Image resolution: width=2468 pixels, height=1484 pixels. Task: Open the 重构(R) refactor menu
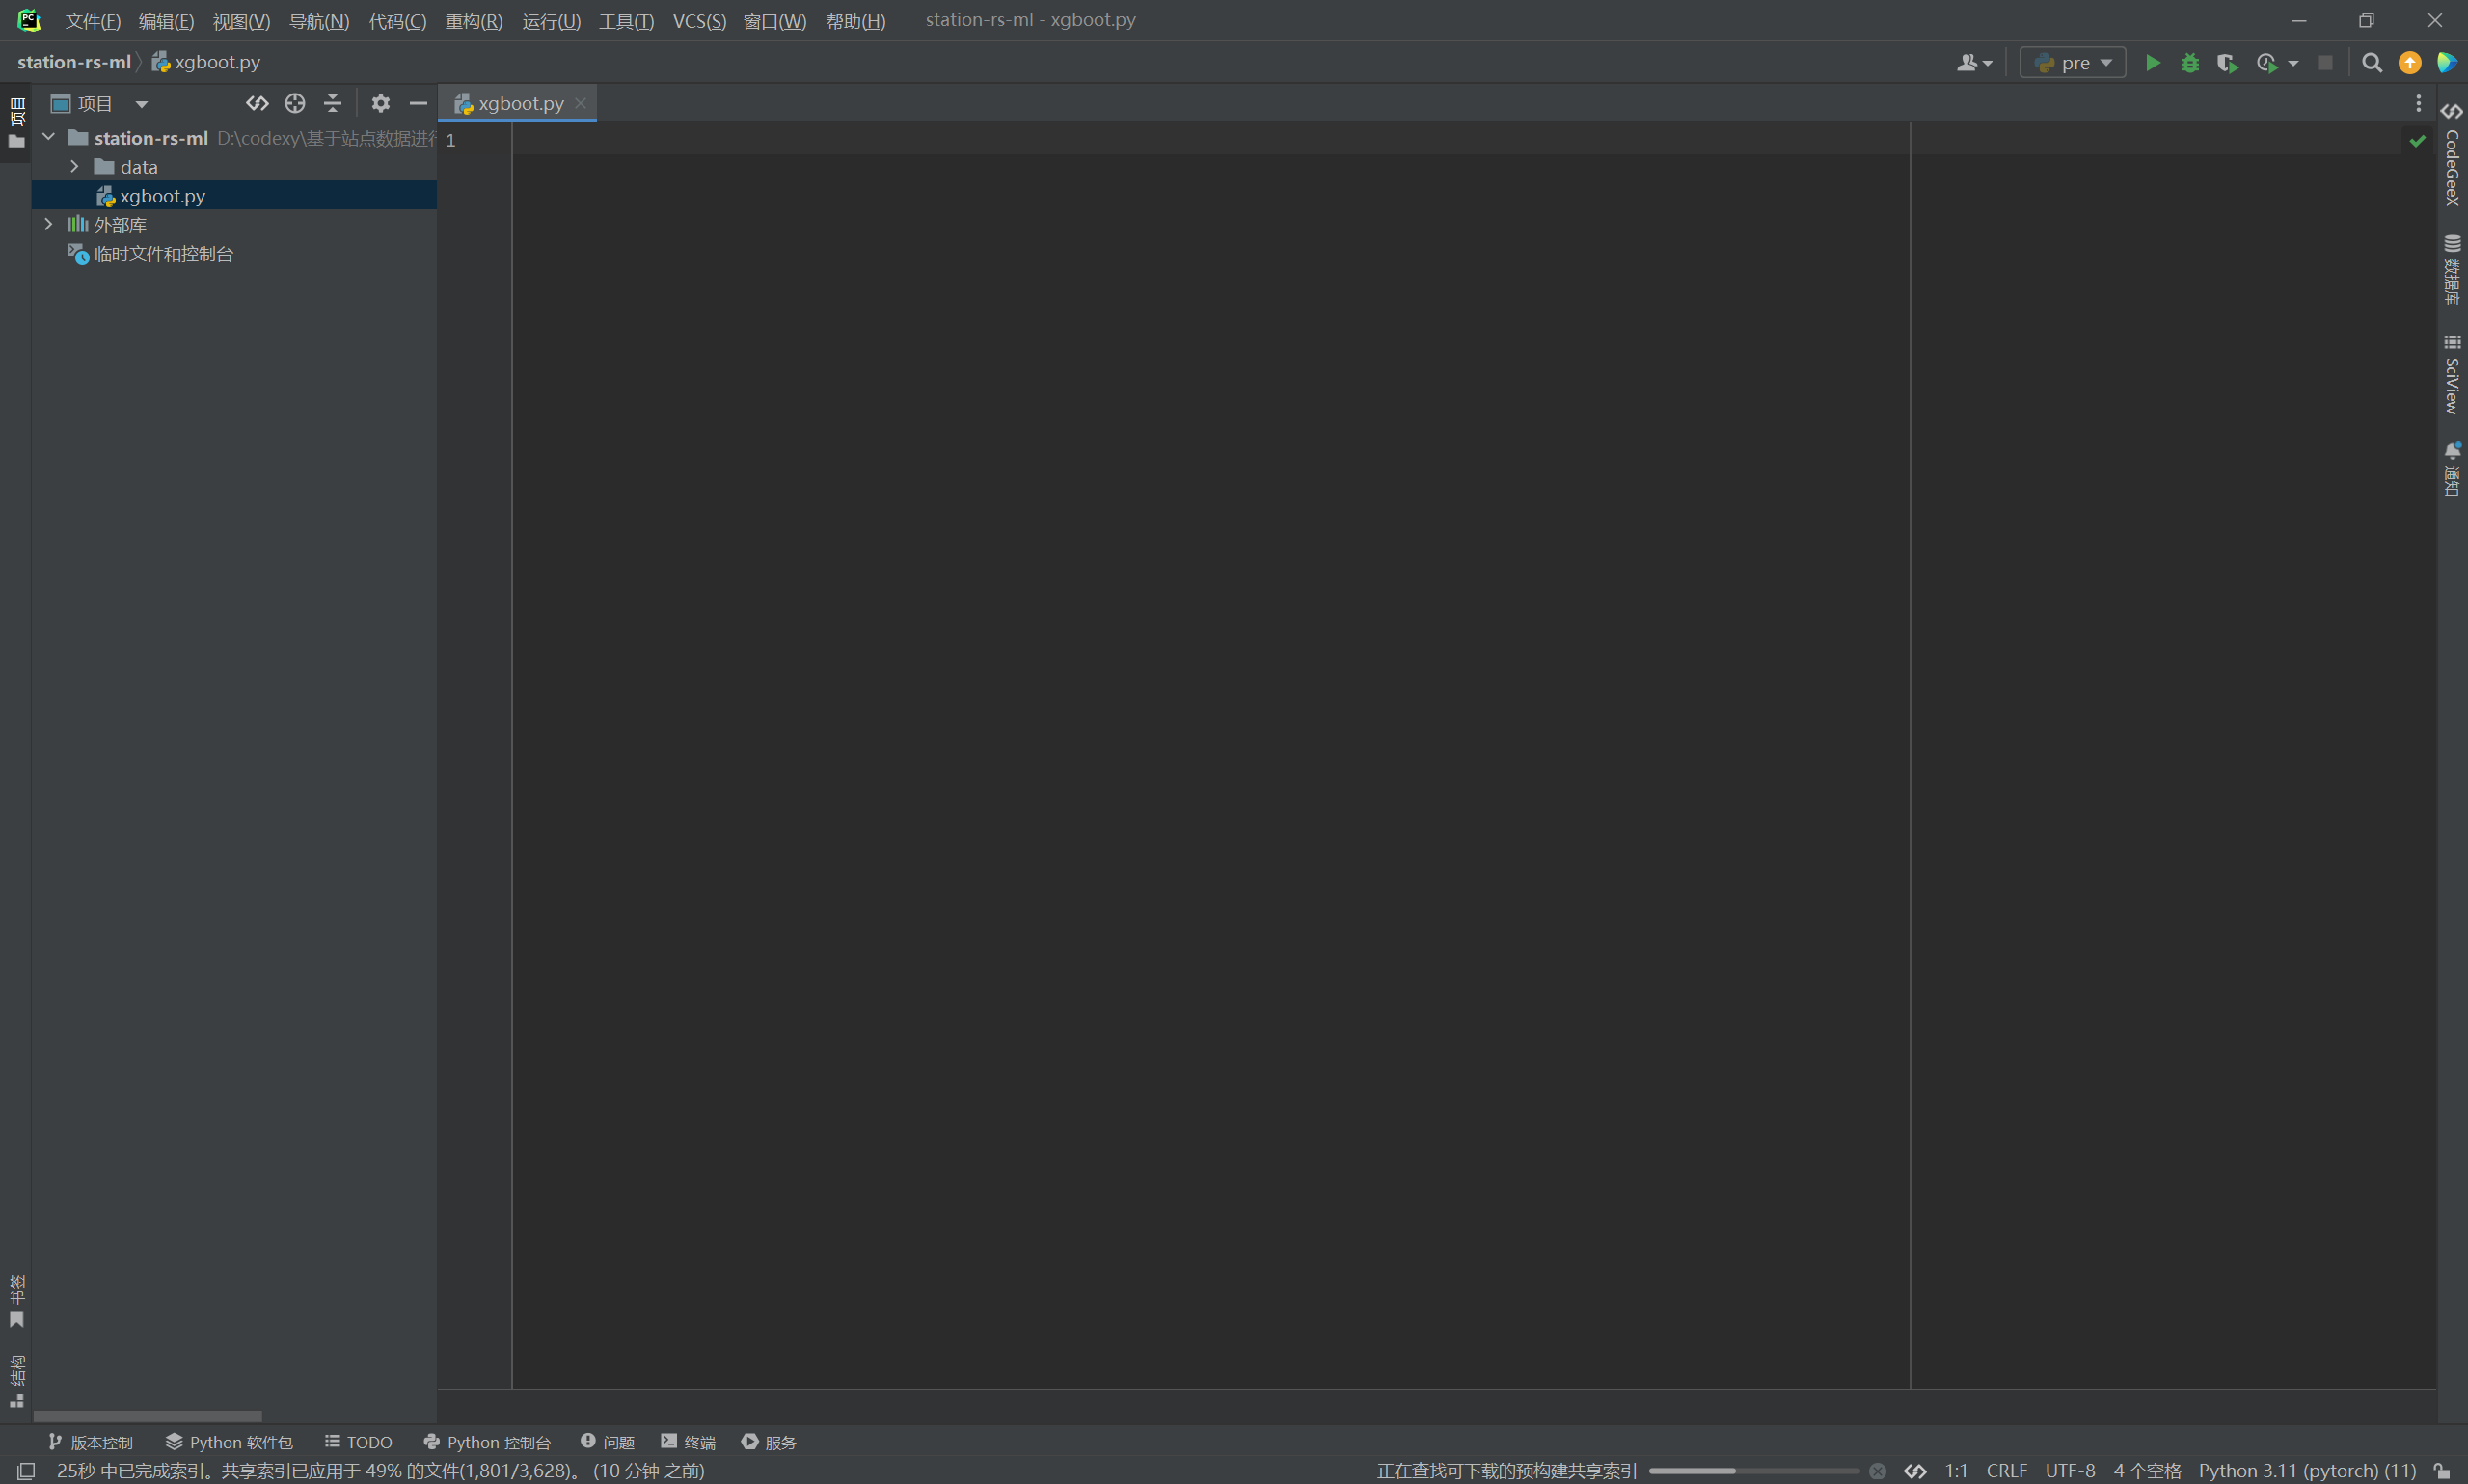(x=473, y=21)
